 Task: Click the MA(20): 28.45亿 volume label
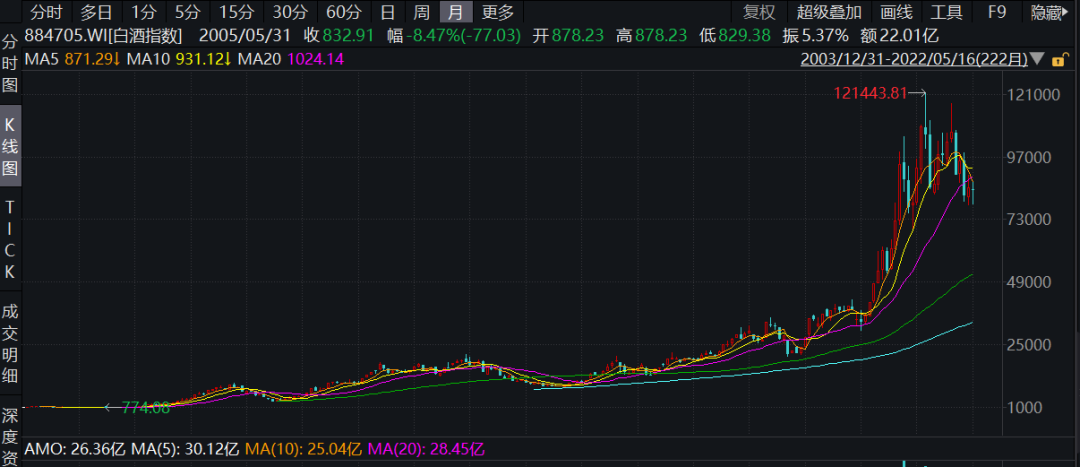pyautogui.click(x=427, y=450)
